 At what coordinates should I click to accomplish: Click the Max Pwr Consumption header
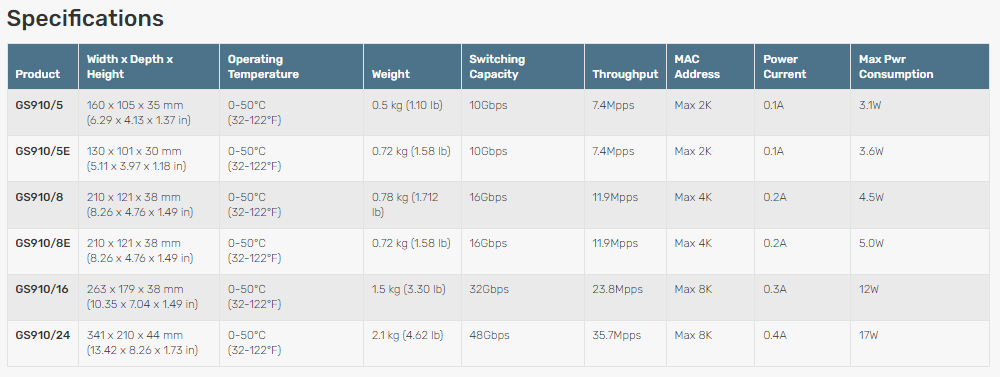point(896,66)
